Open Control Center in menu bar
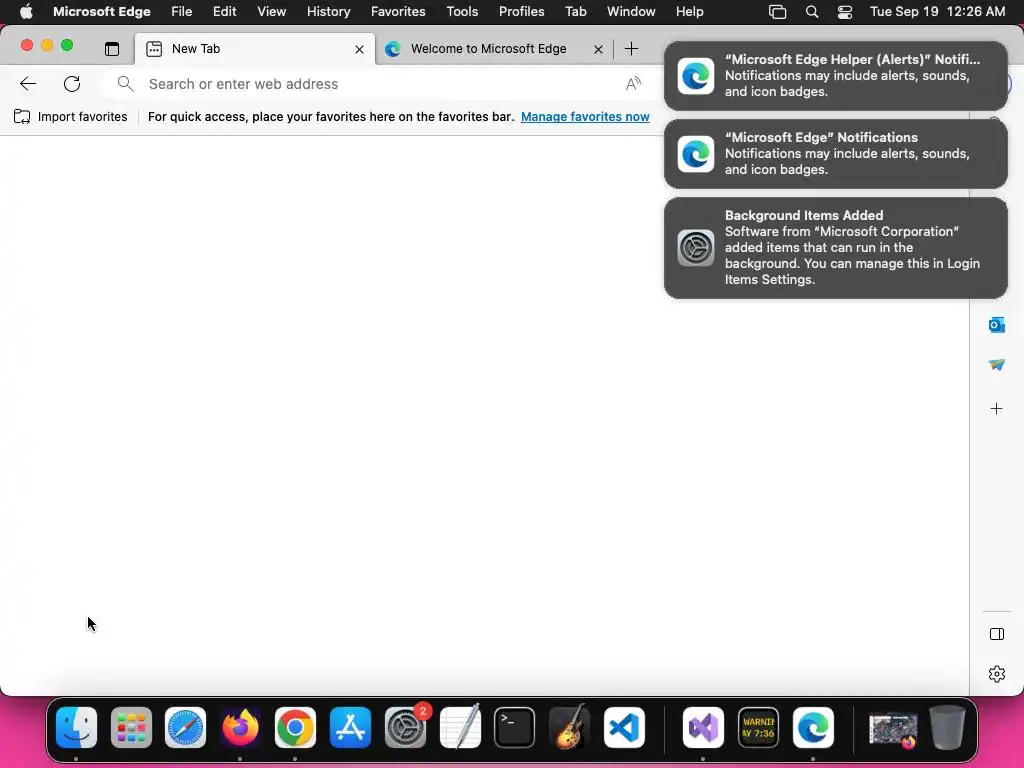 coord(845,12)
